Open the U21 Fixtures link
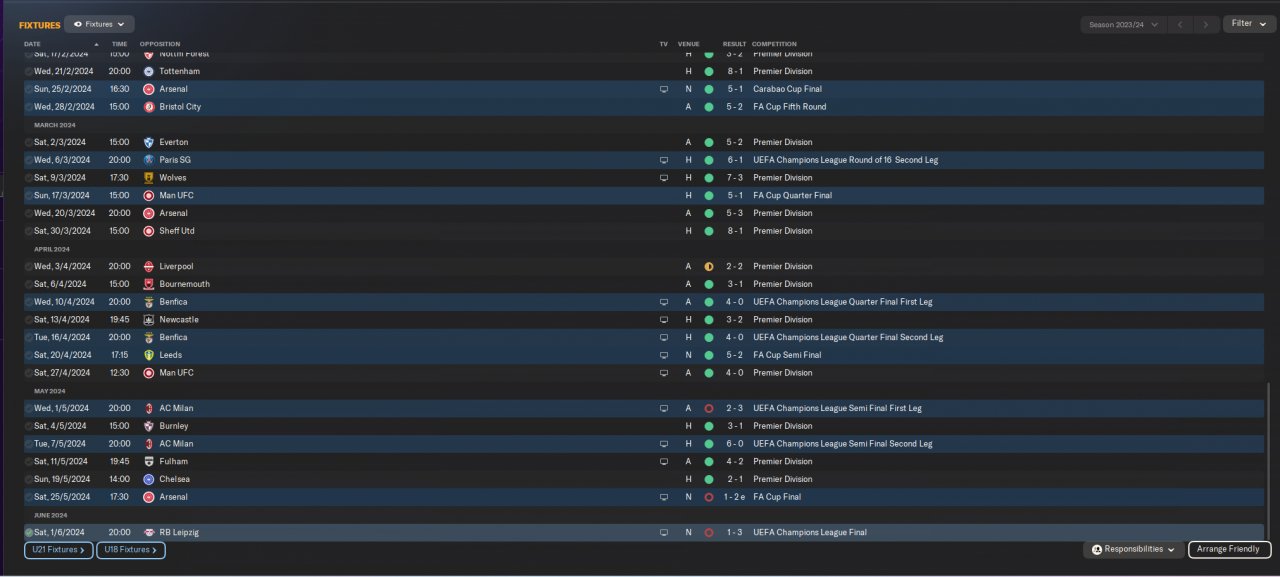The image size is (1280, 577). pos(58,550)
